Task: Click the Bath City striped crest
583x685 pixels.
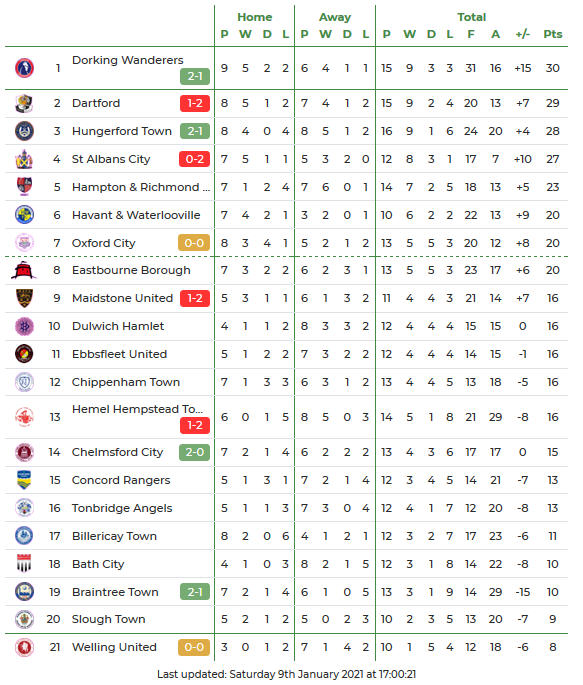Action: [24, 564]
